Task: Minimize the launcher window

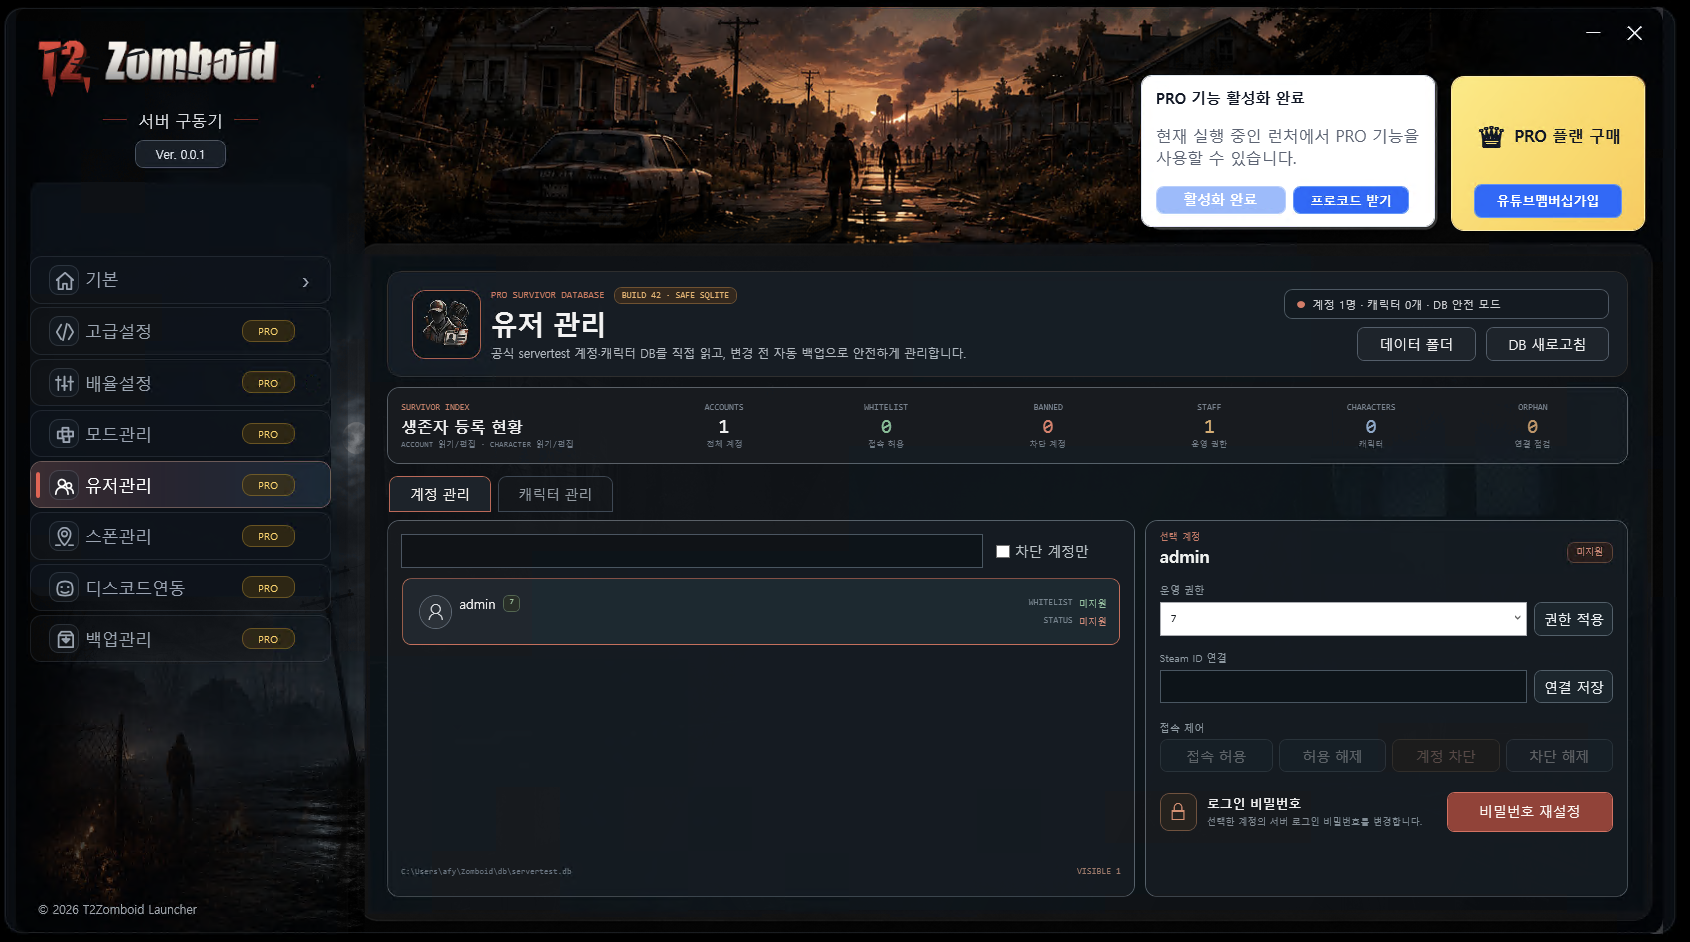Action: (1593, 33)
